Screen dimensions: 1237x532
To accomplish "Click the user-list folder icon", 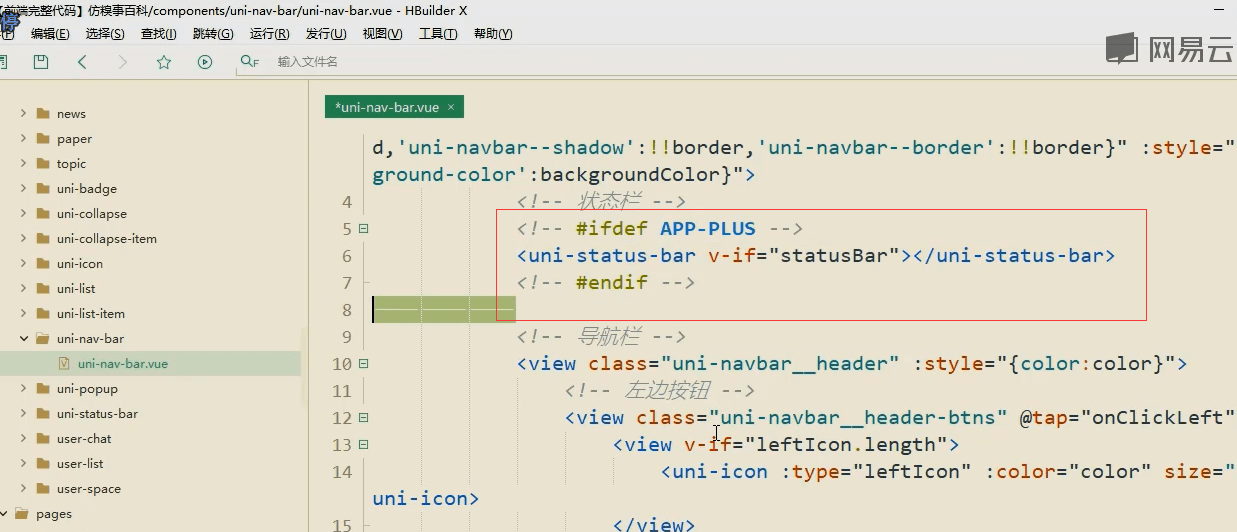I will click(42, 463).
